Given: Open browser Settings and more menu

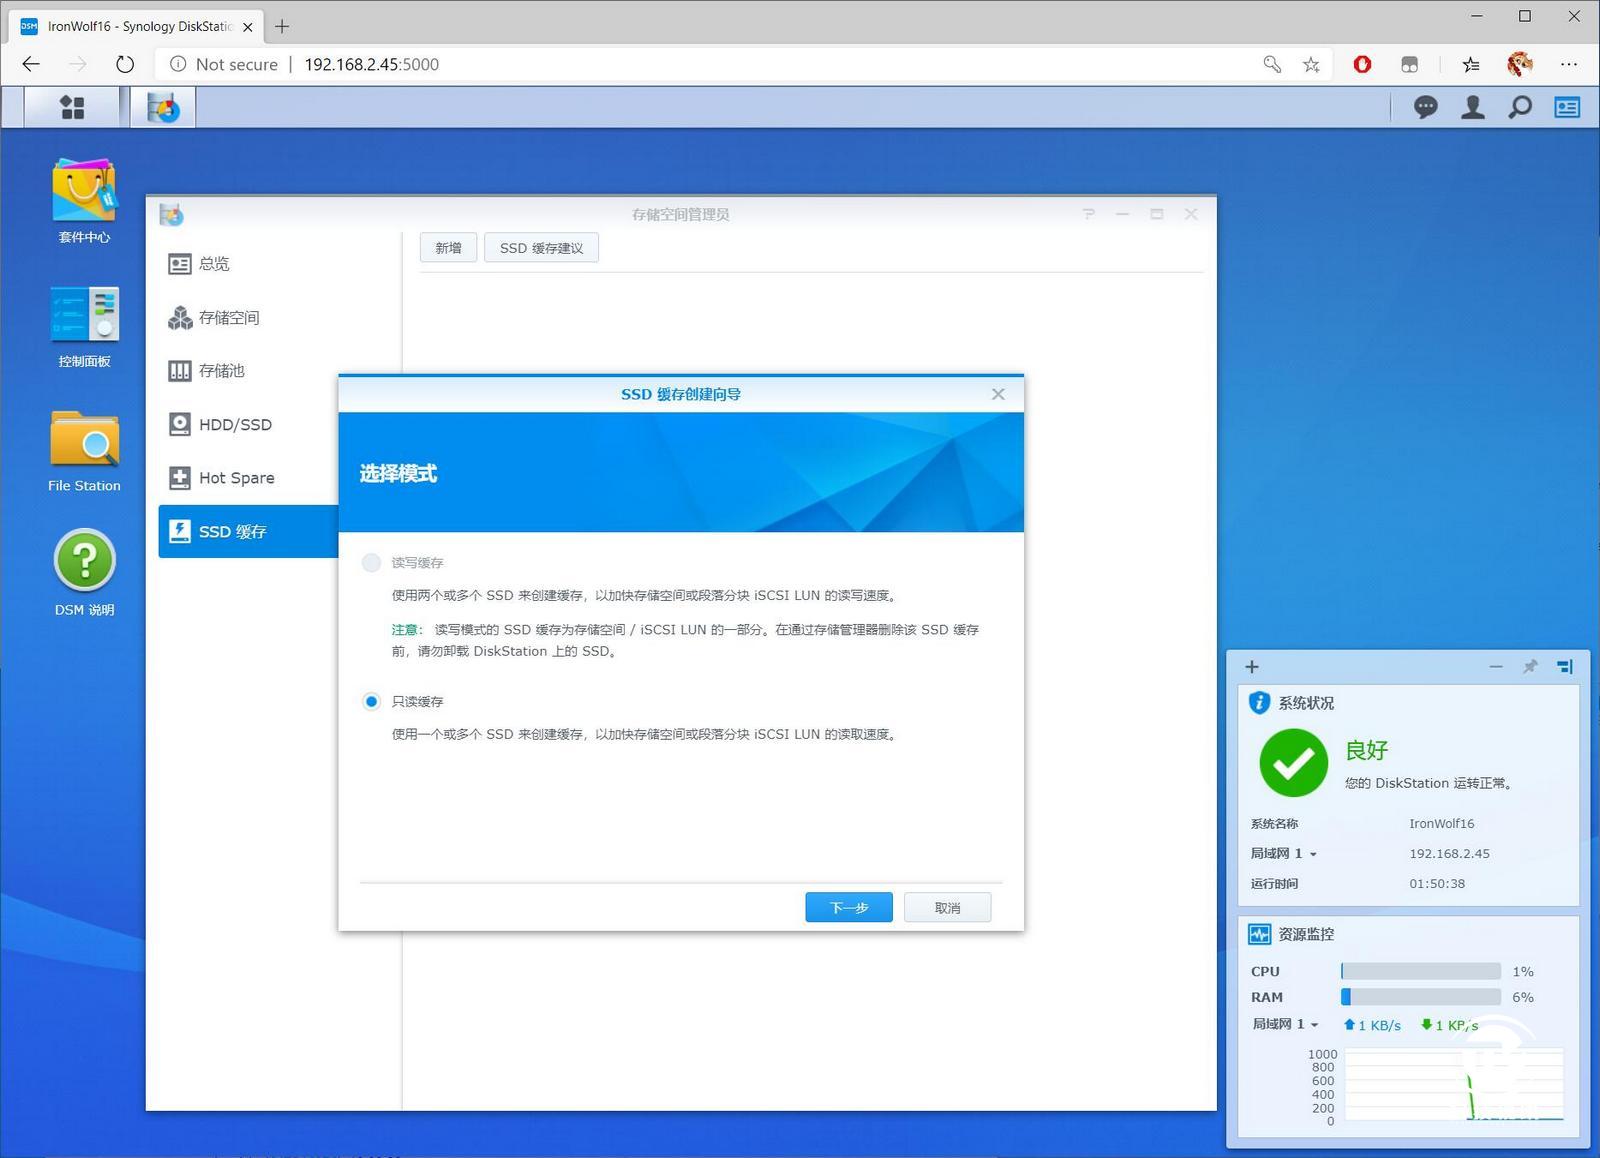Looking at the screenshot, I should [1569, 64].
